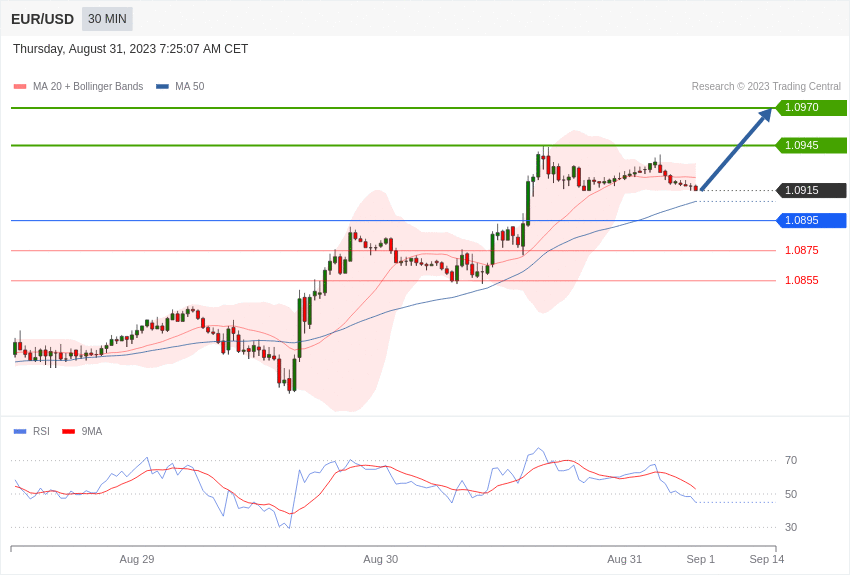Click the red 1.0855 support label
Image resolution: width=850 pixels, height=576 pixels.
[802, 281]
